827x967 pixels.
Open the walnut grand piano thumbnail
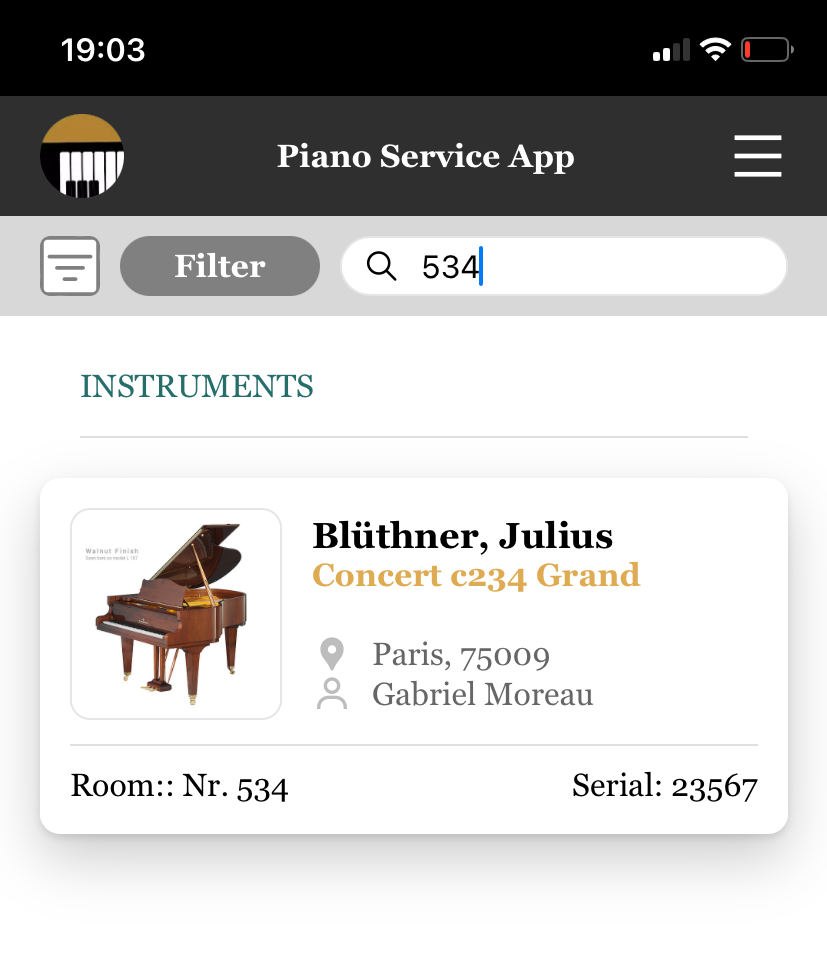click(176, 614)
